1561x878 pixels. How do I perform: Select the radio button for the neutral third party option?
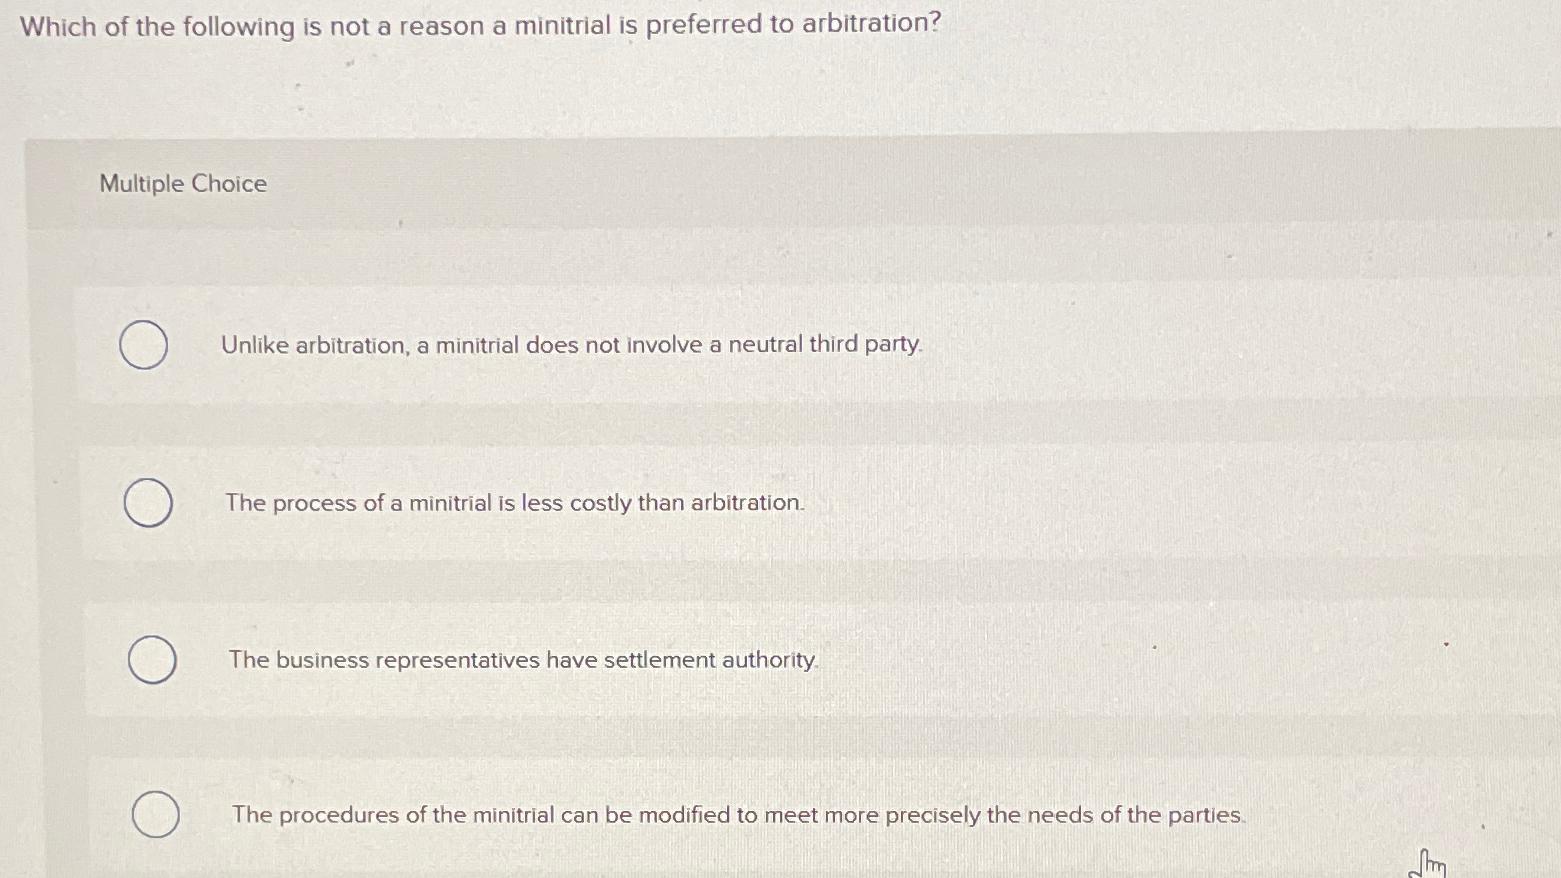tap(144, 344)
